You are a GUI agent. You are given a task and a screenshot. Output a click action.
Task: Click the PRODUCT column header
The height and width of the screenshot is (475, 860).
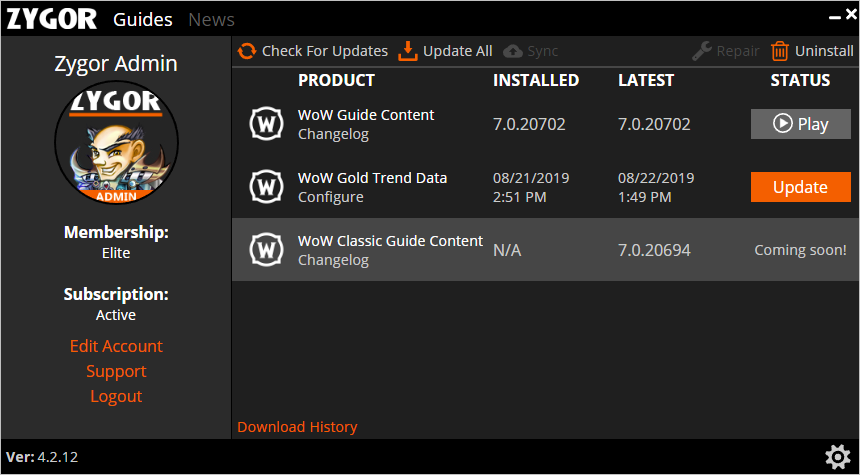(336, 81)
